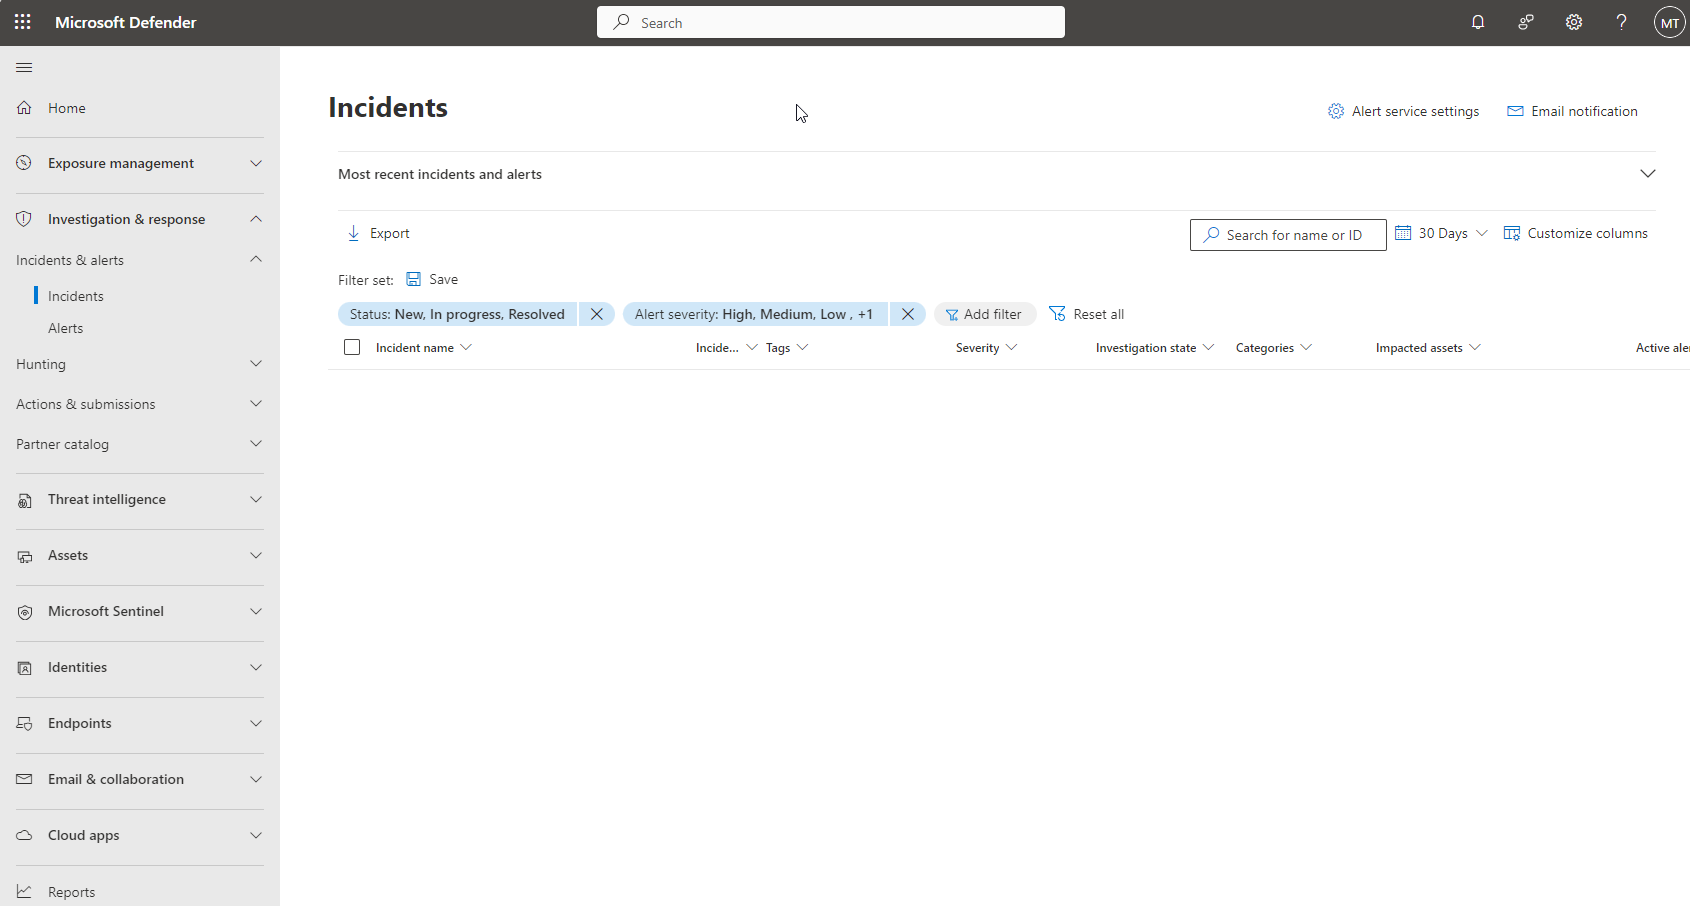Image resolution: width=1690 pixels, height=906 pixels.
Task: Click the Reports chart icon
Action: (x=24, y=891)
